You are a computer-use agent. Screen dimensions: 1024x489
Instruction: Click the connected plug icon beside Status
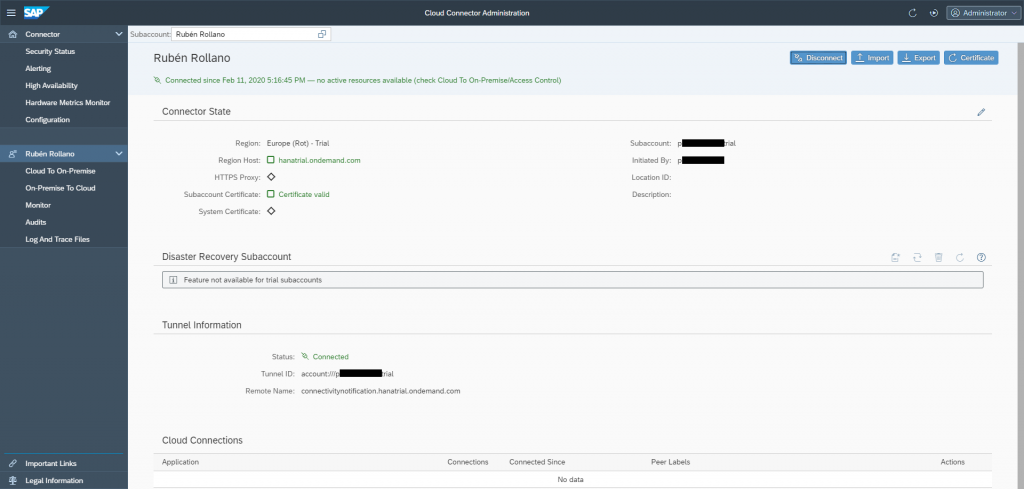coord(304,357)
